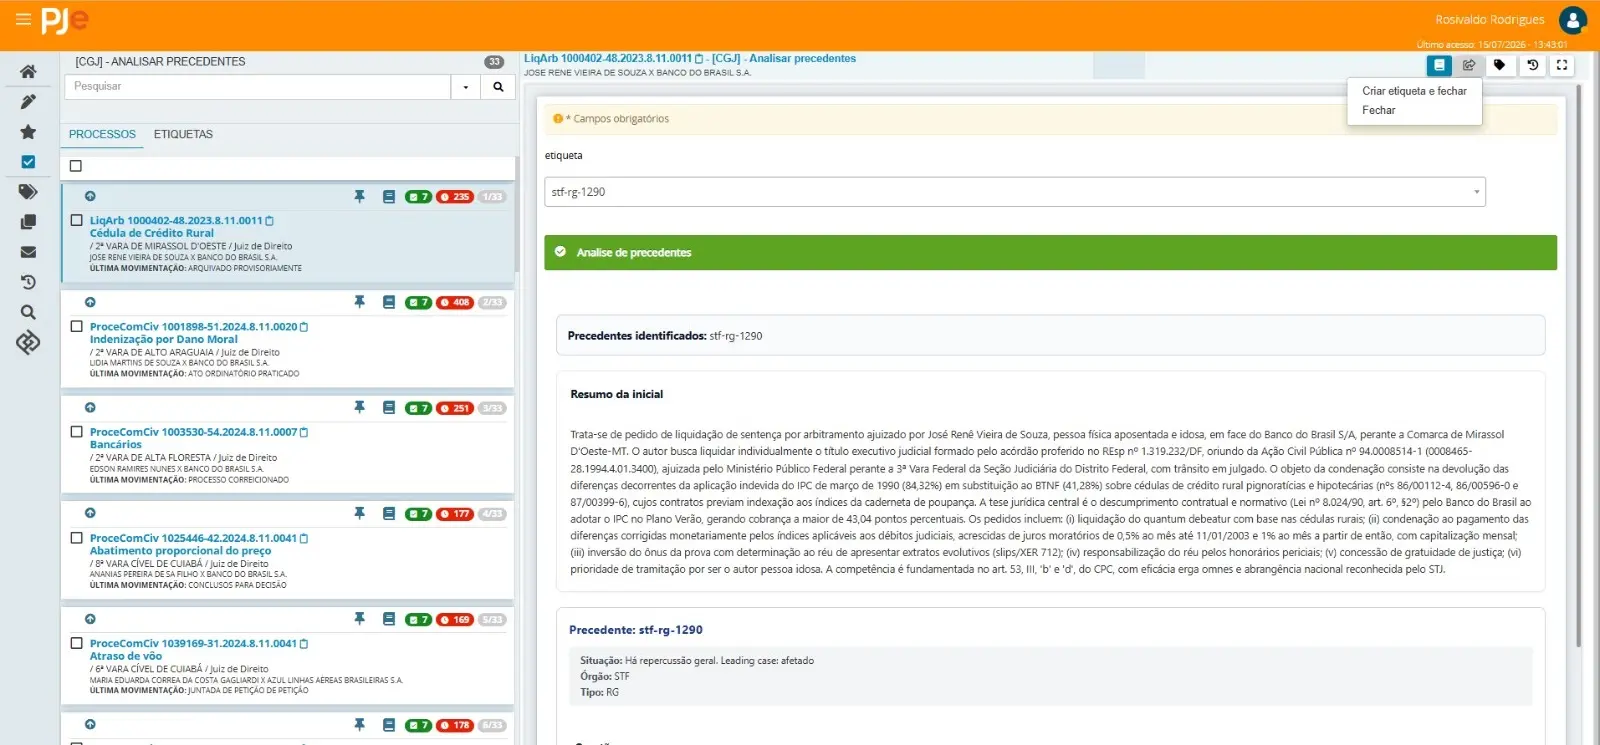Click 'Indenização por Dano Moral' subject text
Screen dimensions: 1600x745
164,339
